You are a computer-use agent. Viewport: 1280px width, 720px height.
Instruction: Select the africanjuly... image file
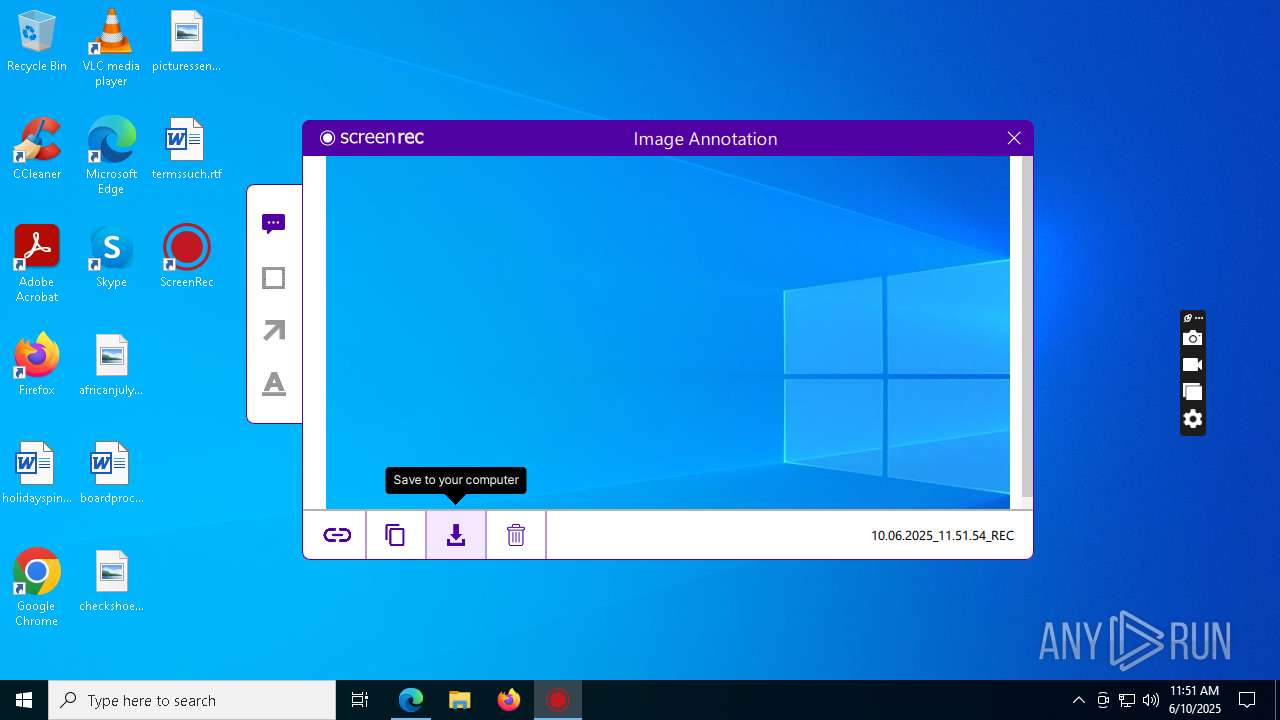pos(111,365)
